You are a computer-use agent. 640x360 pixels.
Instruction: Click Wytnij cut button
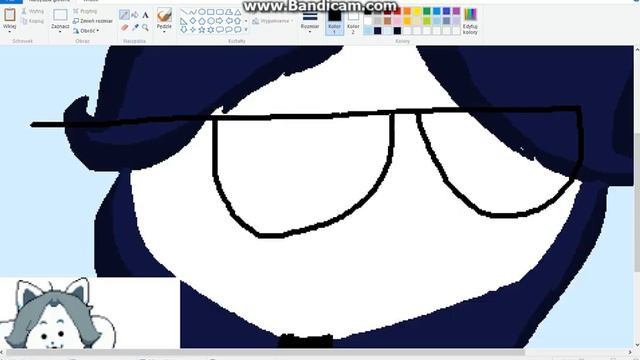click(x=33, y=11)
